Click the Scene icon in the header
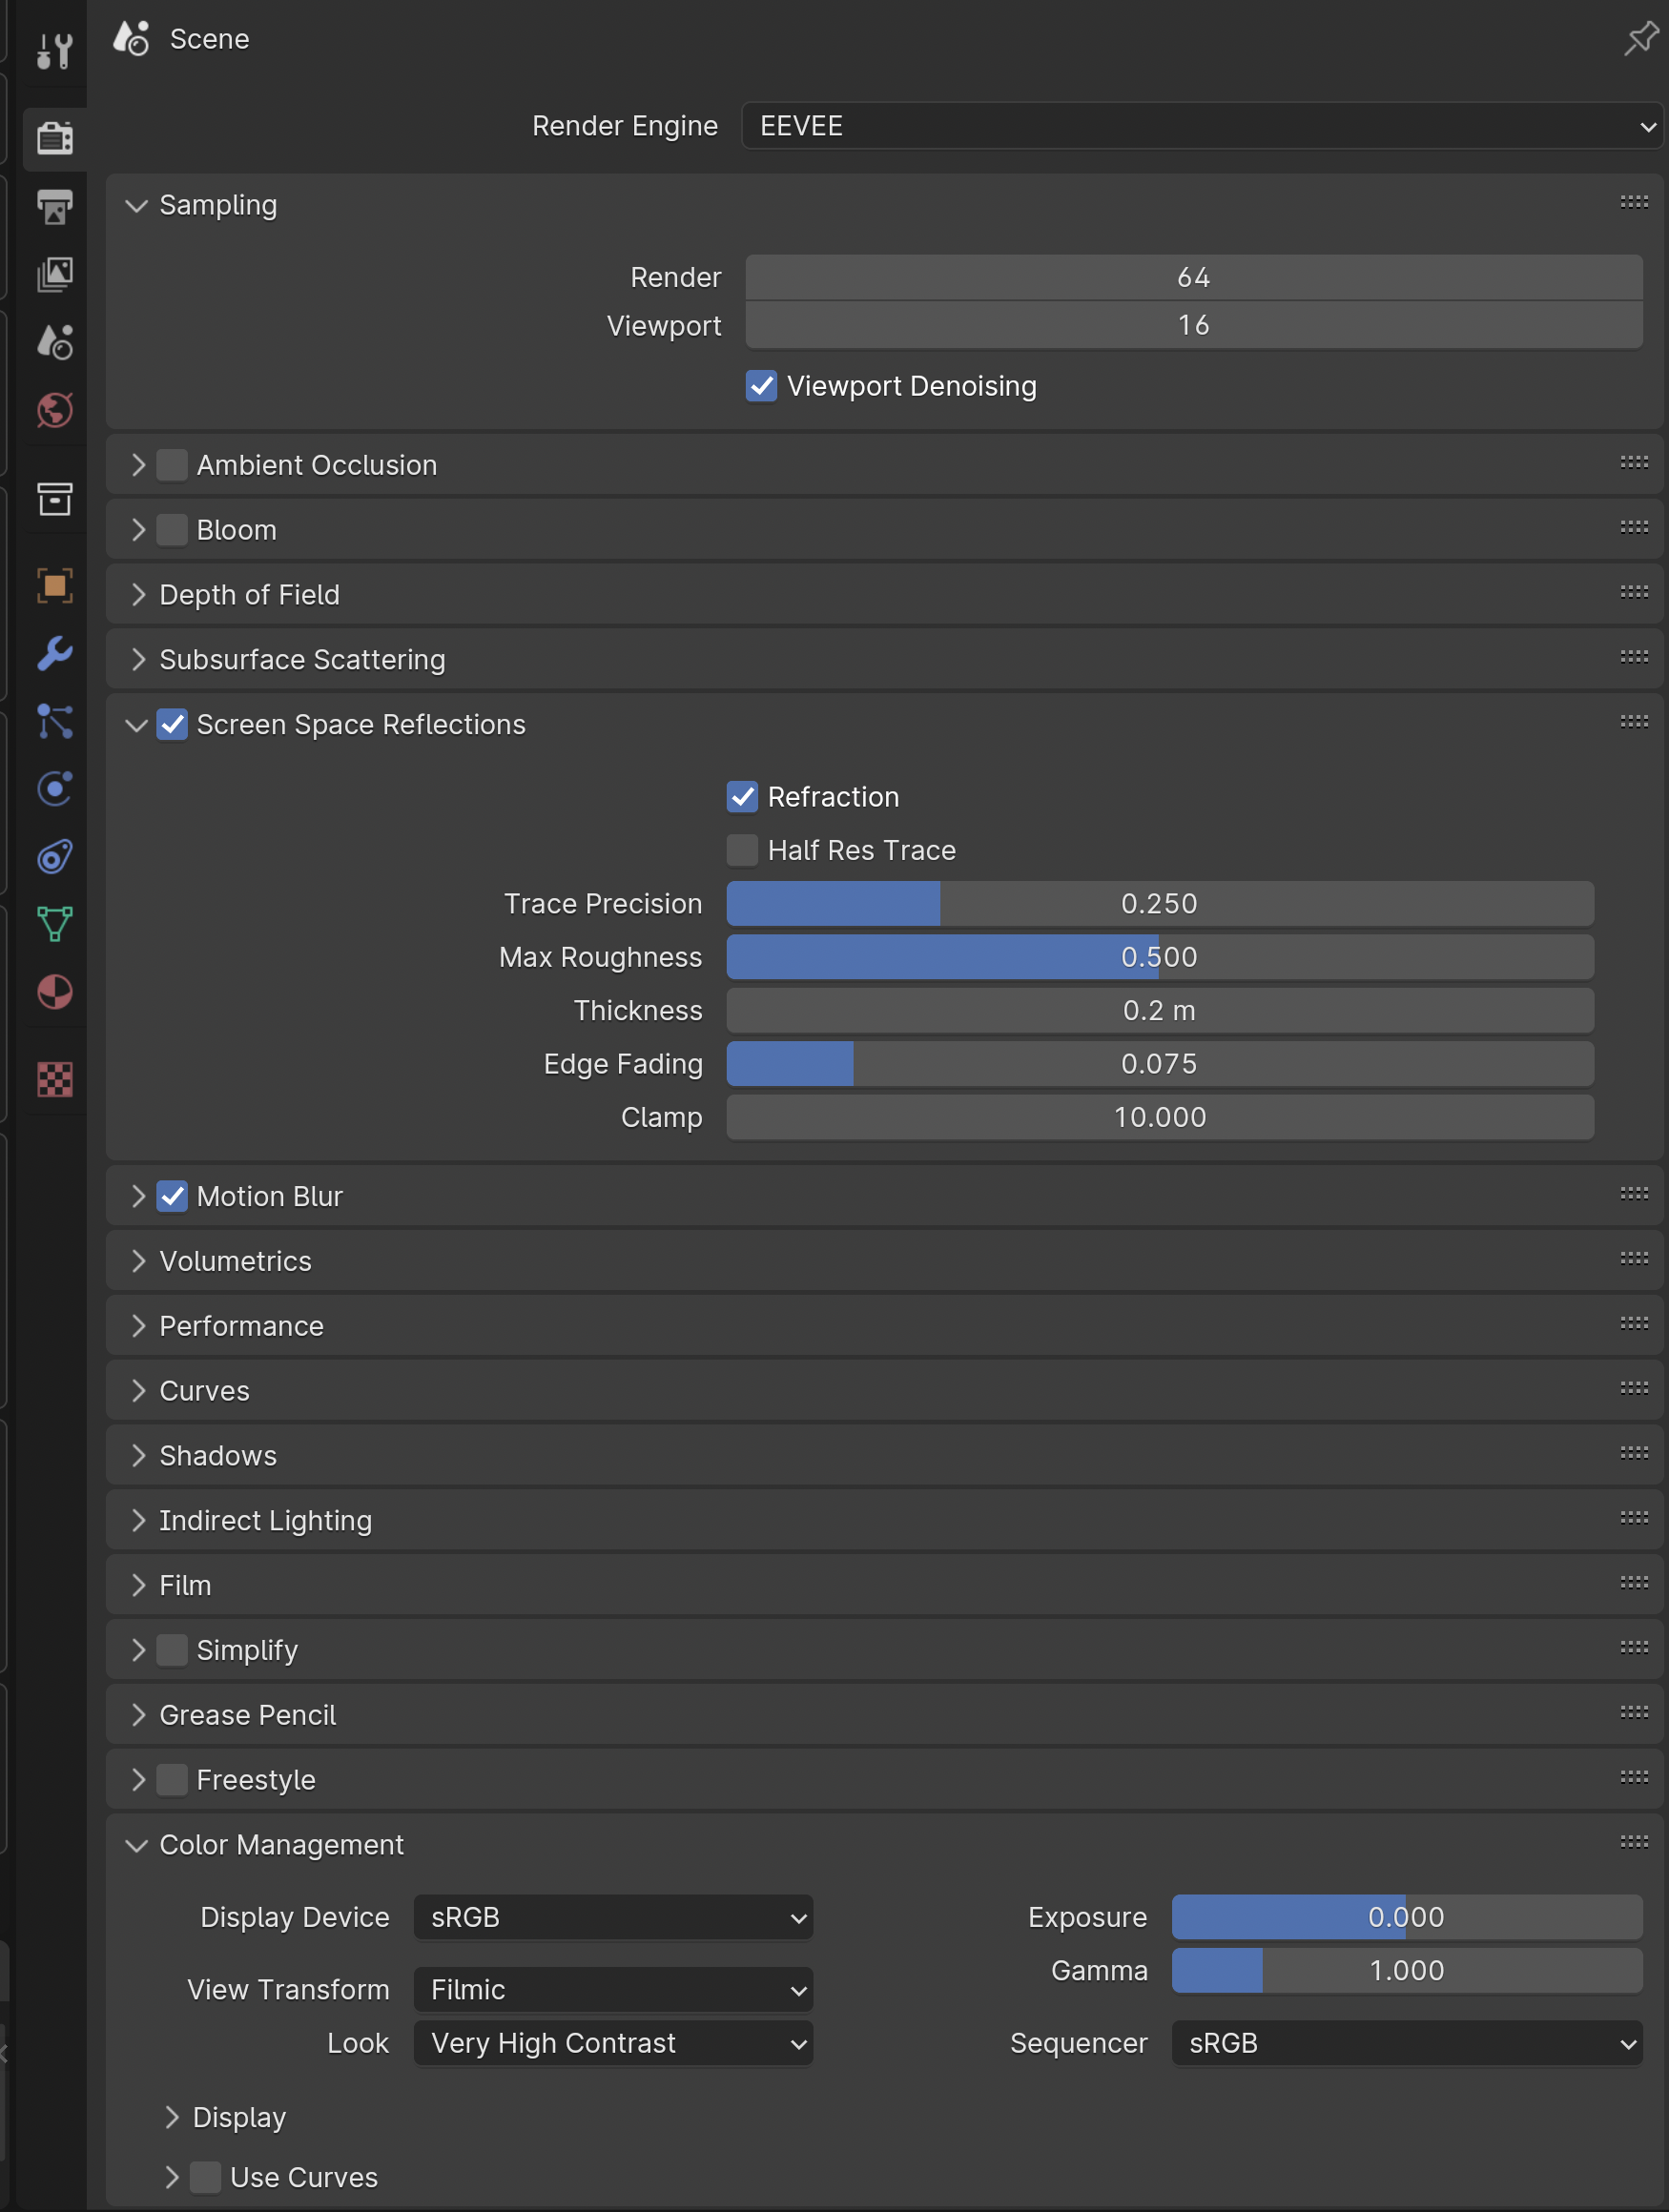The width and height of the screenshot is (1669, 2212). 131,38
